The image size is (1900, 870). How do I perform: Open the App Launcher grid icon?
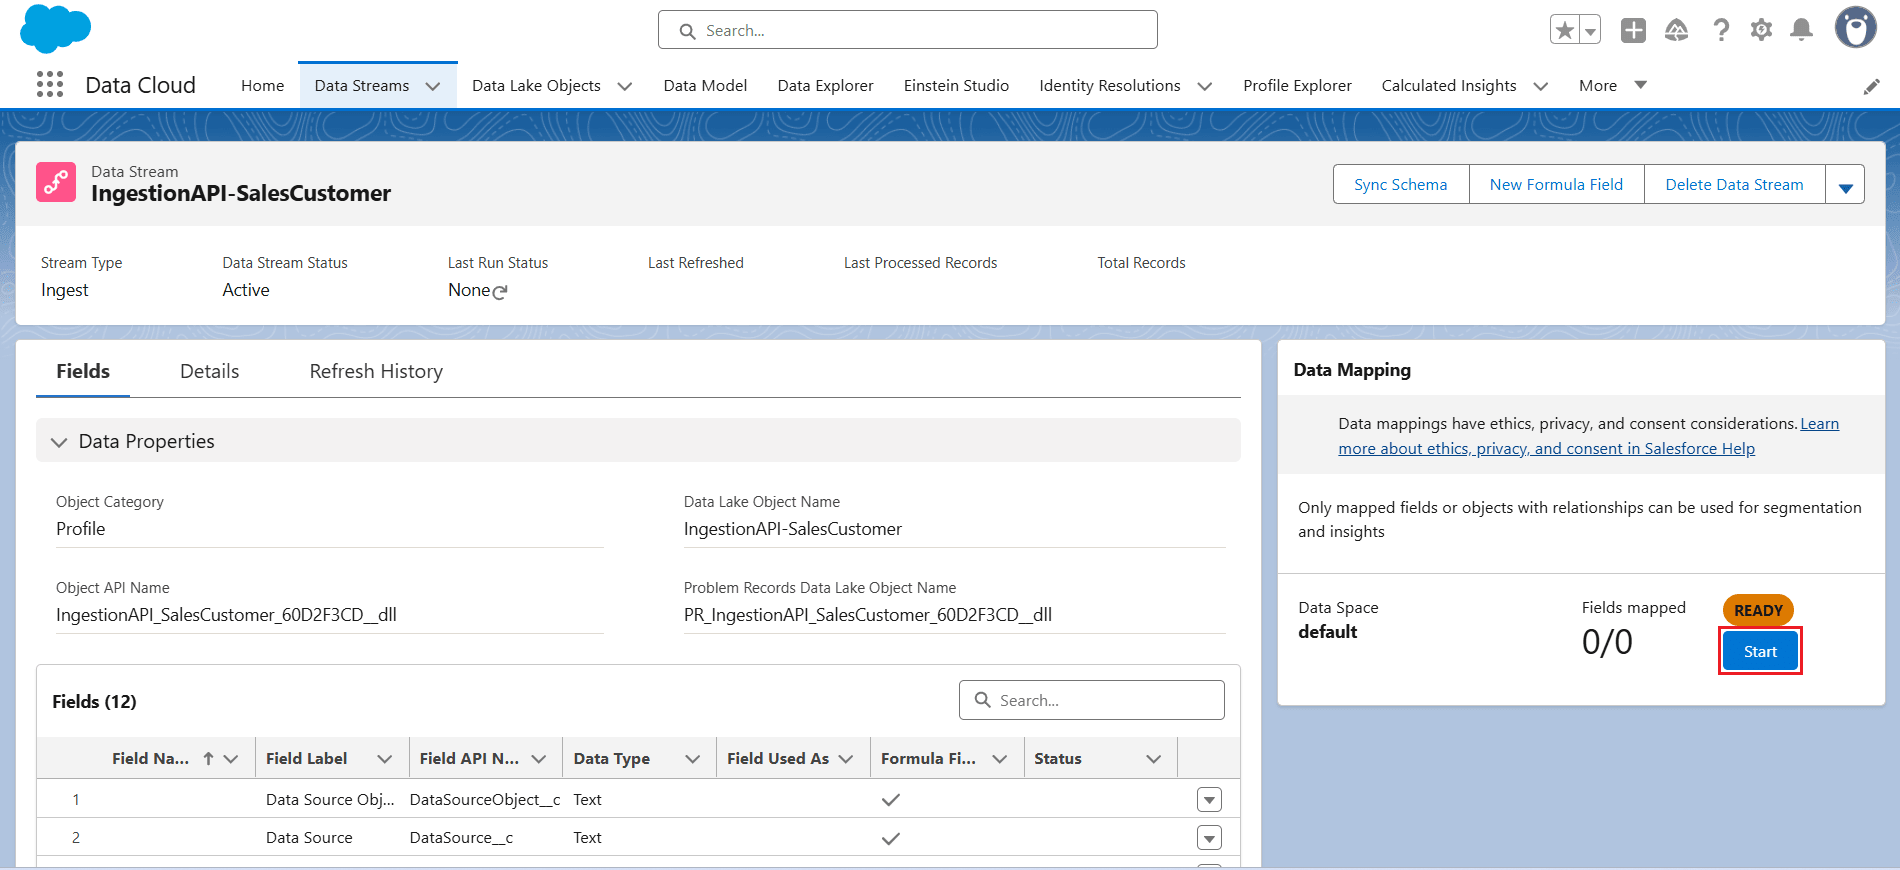(50, 85)
